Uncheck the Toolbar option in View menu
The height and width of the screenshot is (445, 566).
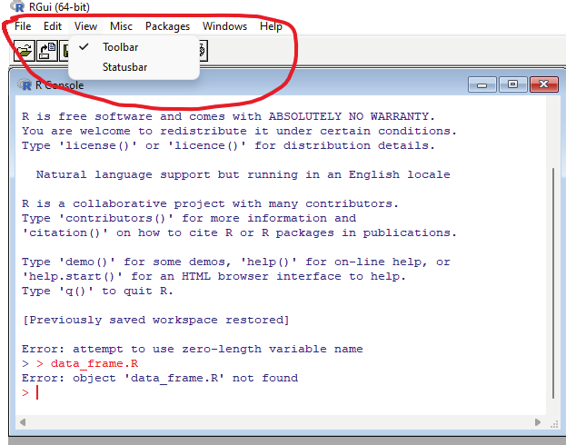tap(120, 47)
